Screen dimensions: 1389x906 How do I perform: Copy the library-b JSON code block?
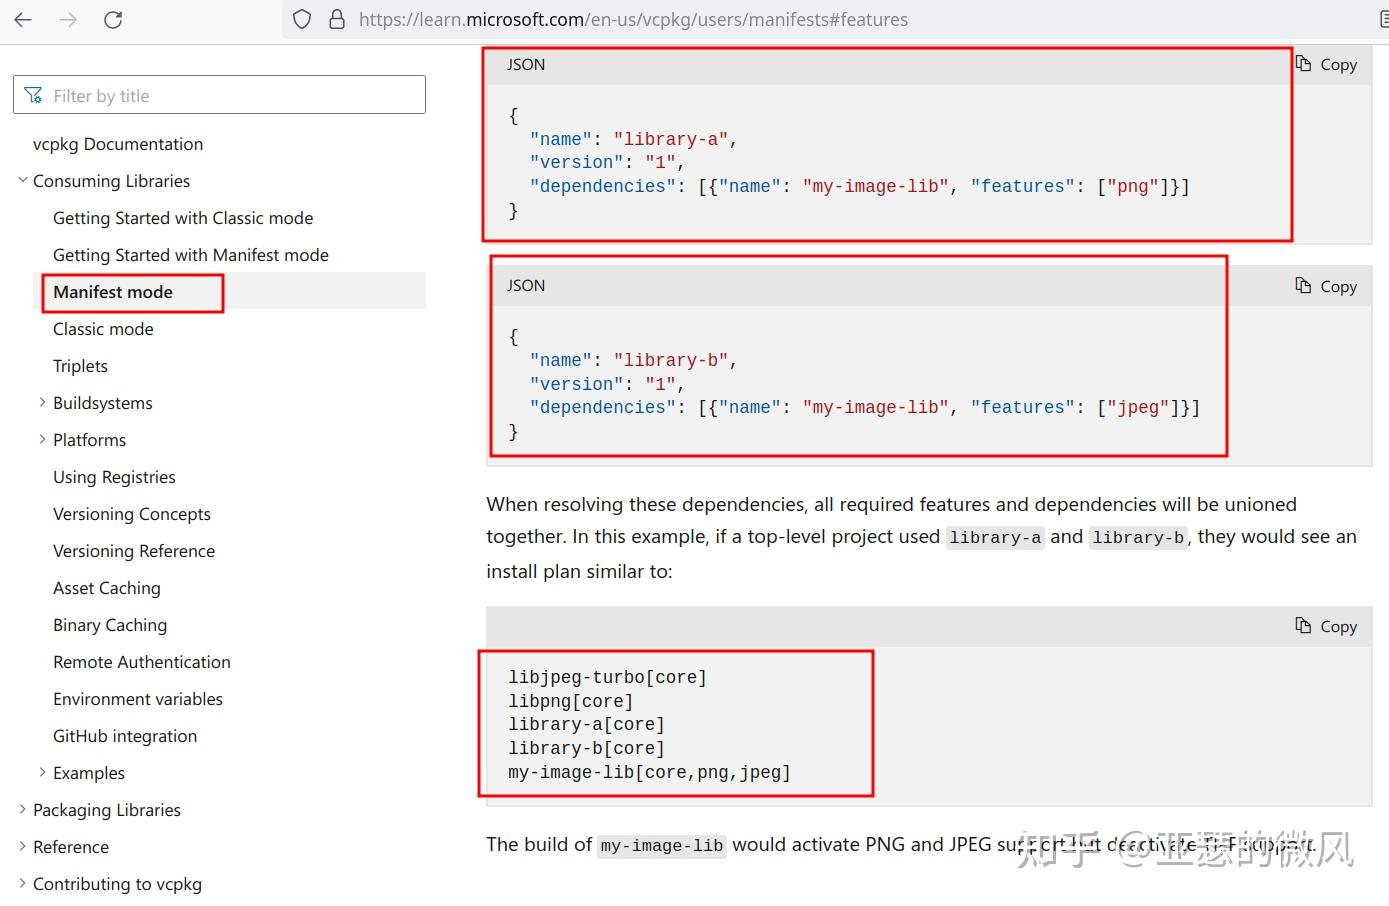pyautogui.click(x=1326, y=286)
